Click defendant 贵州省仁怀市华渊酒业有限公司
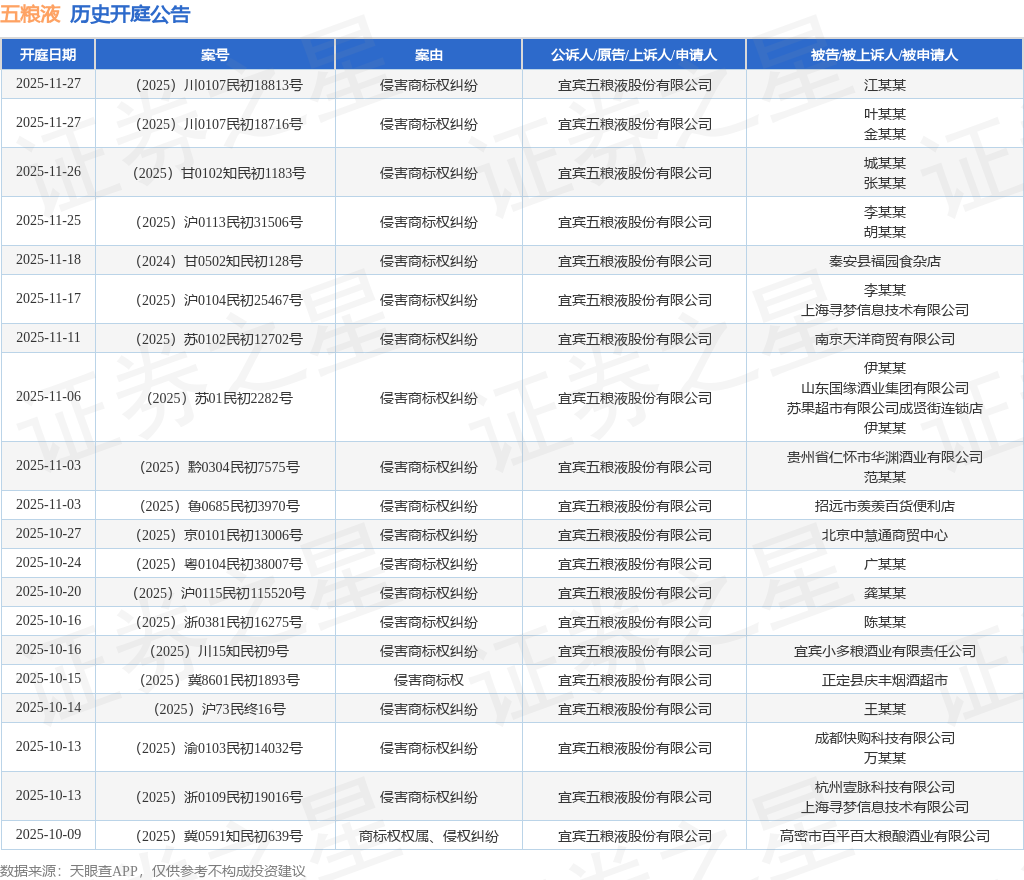1024x880 pixels. [x=884, y=457]
